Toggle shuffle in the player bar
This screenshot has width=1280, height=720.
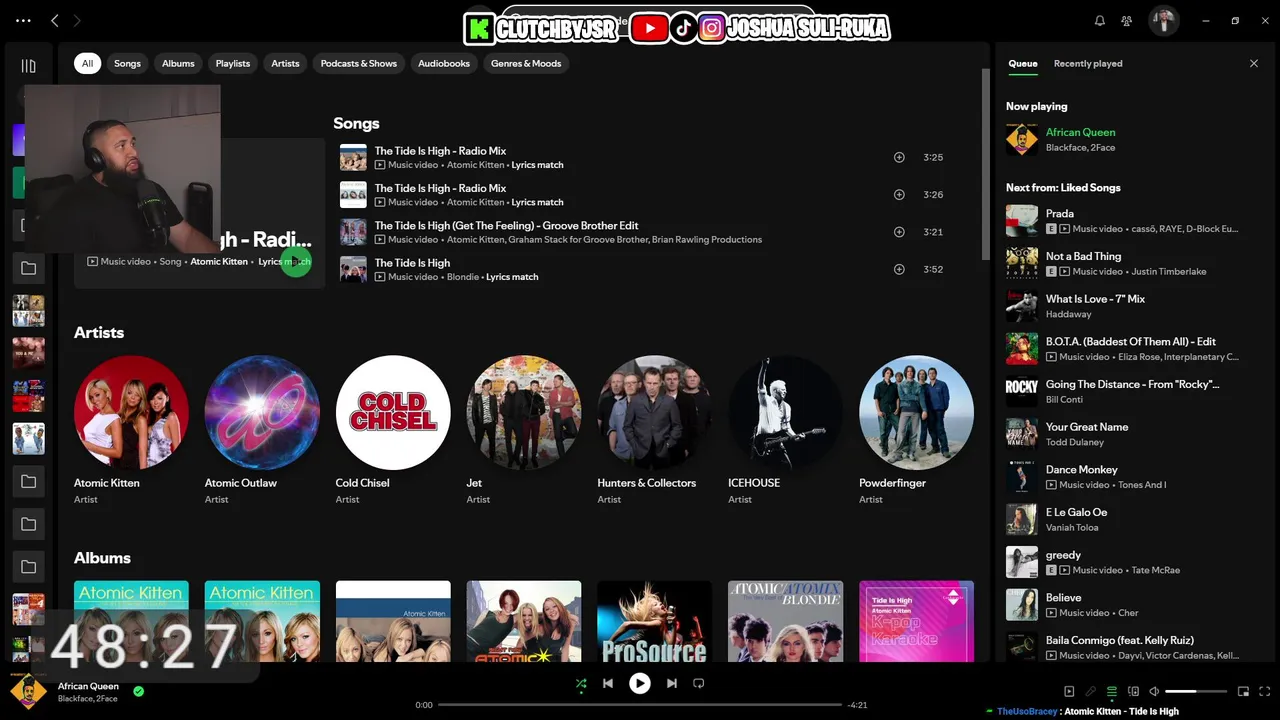[x=581, y=684]
